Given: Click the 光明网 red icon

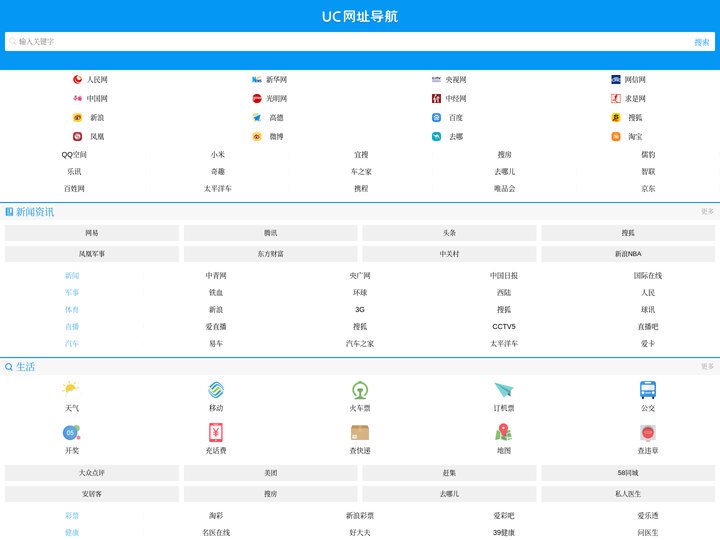Looking at the screenshot, I should 257,98.
